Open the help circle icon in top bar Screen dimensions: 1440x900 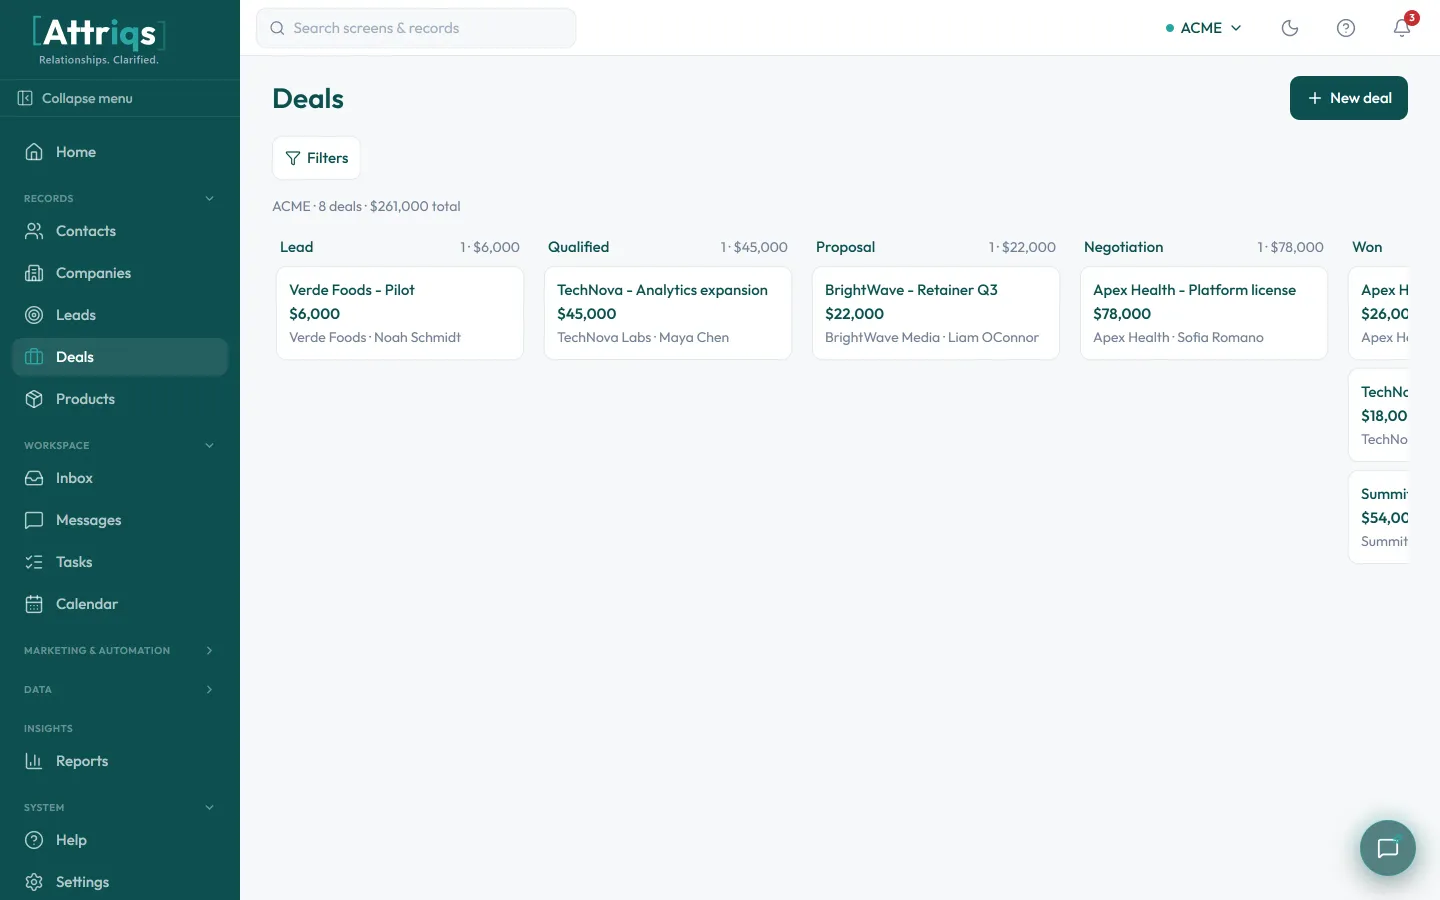pos(1346,28)
